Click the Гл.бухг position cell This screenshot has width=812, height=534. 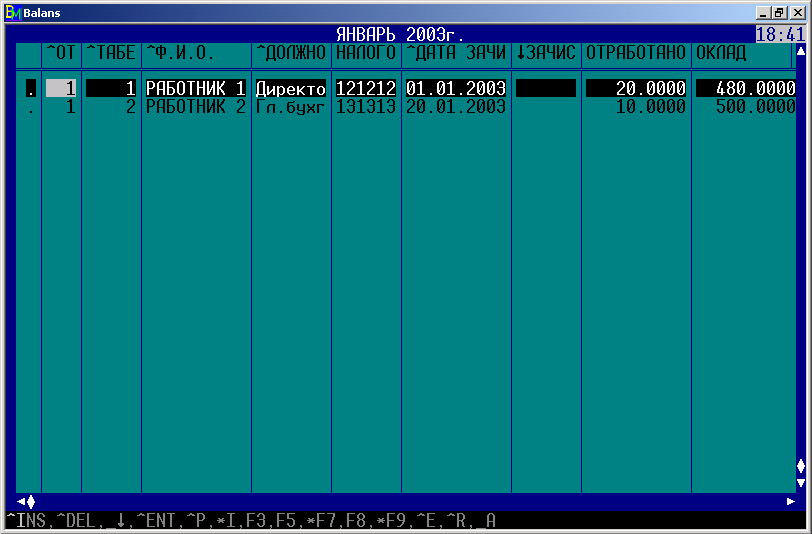point(291,107)
